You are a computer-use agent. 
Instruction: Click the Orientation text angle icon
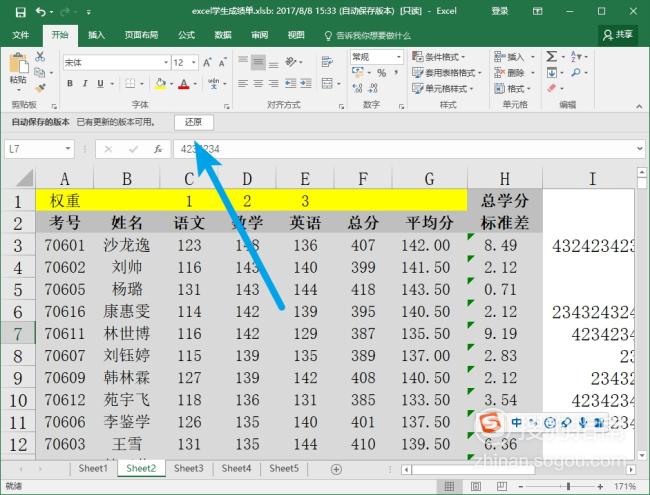coord(291,62)
